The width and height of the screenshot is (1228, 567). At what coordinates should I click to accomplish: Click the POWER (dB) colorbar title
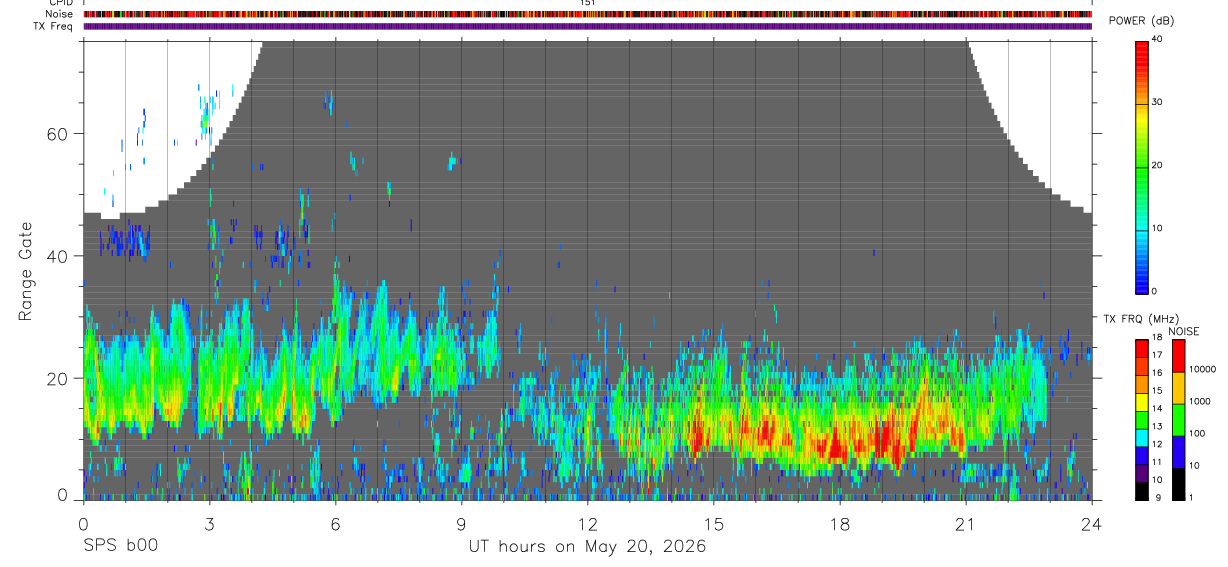click(1141, 21)
